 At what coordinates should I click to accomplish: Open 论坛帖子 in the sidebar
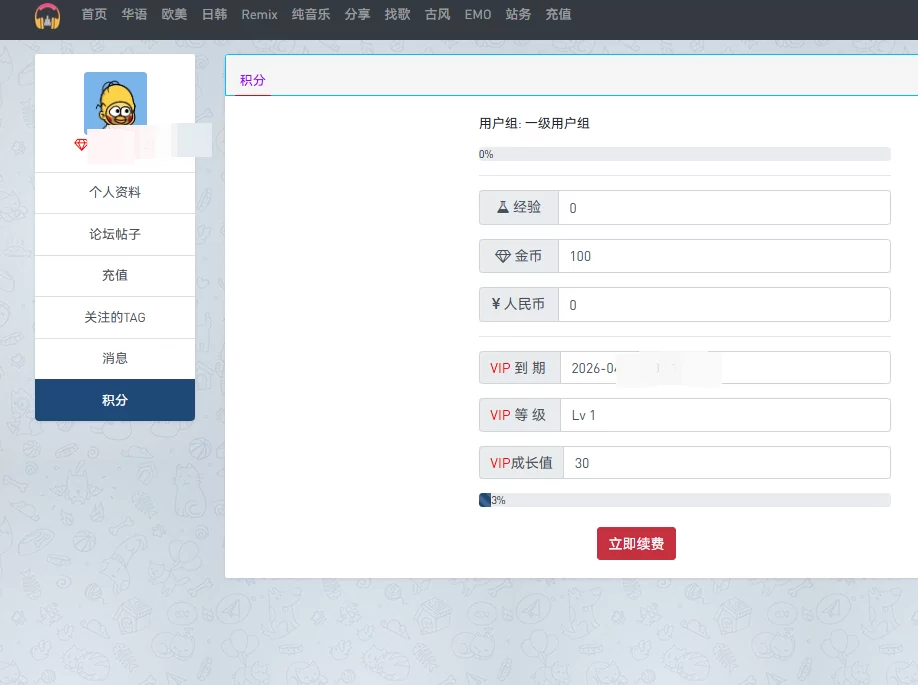(115, 234)
